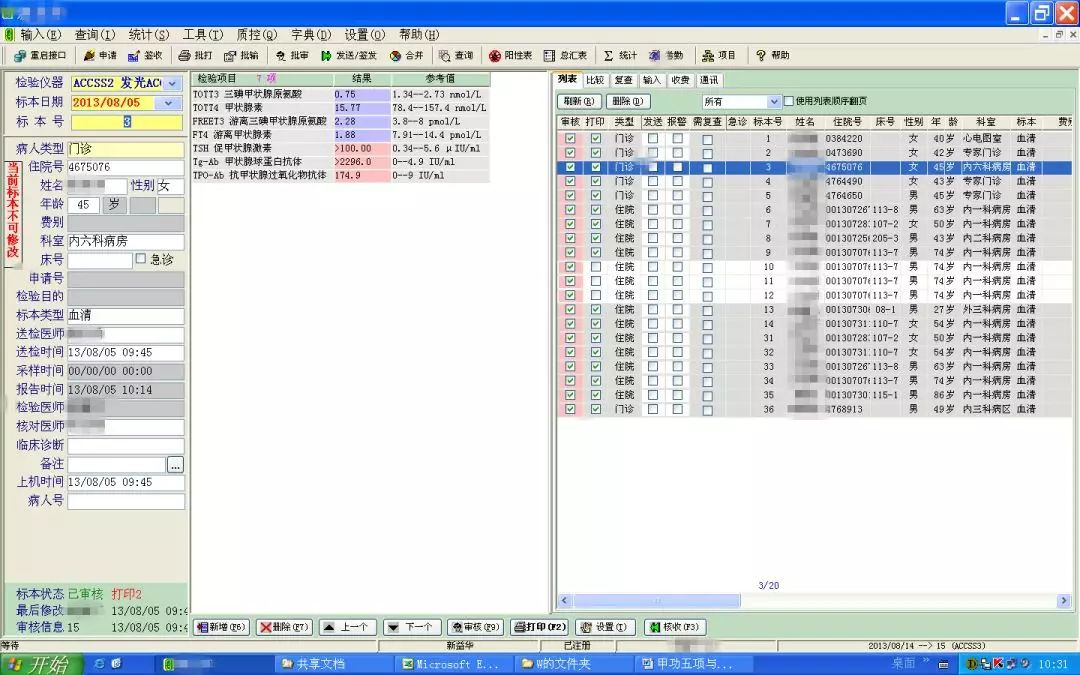
Task: Click the 统计 sigma toolbar icon
Action: click(x=620, y=56)
